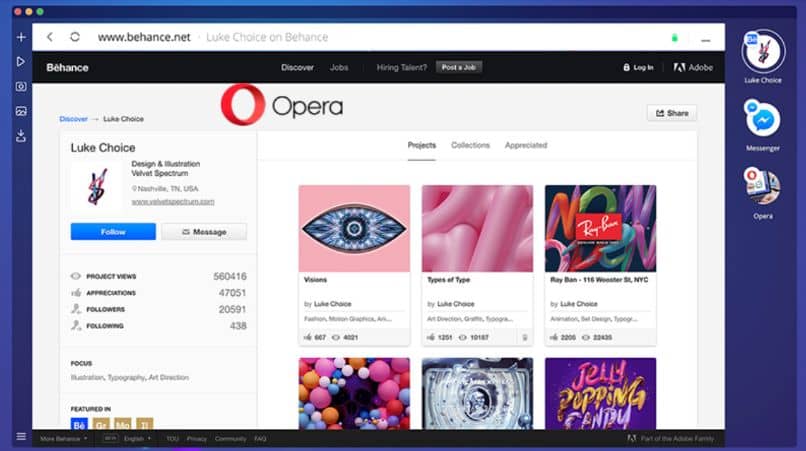Click the minimize dash in address bar
The height and width of the screenshot is (451, 806).
[x=706, y=39]
